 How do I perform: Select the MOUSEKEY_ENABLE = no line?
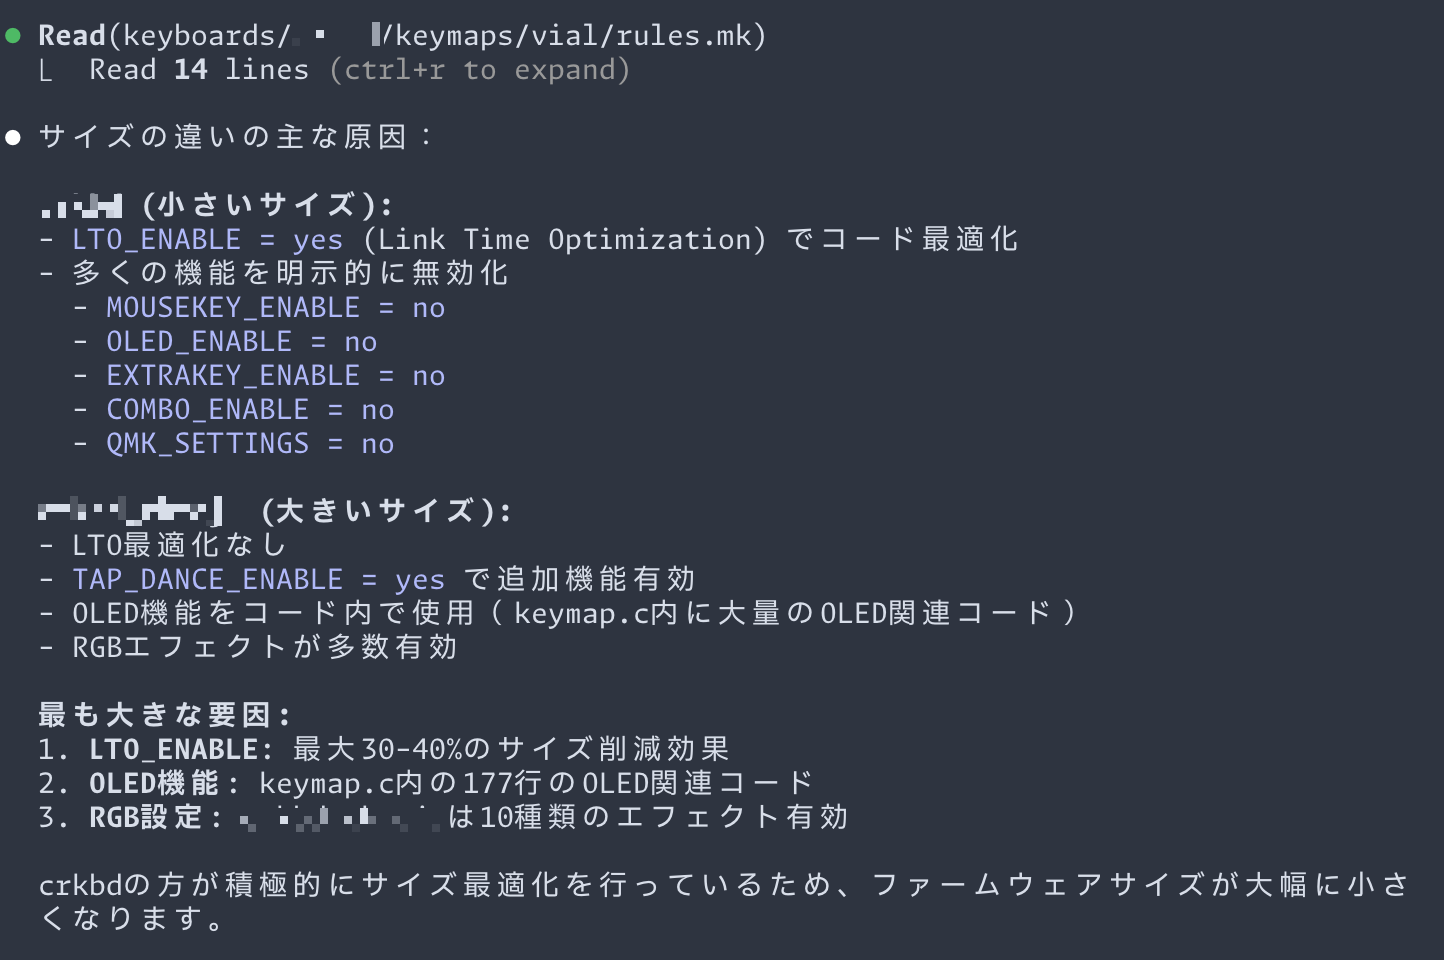pos(276,308)
